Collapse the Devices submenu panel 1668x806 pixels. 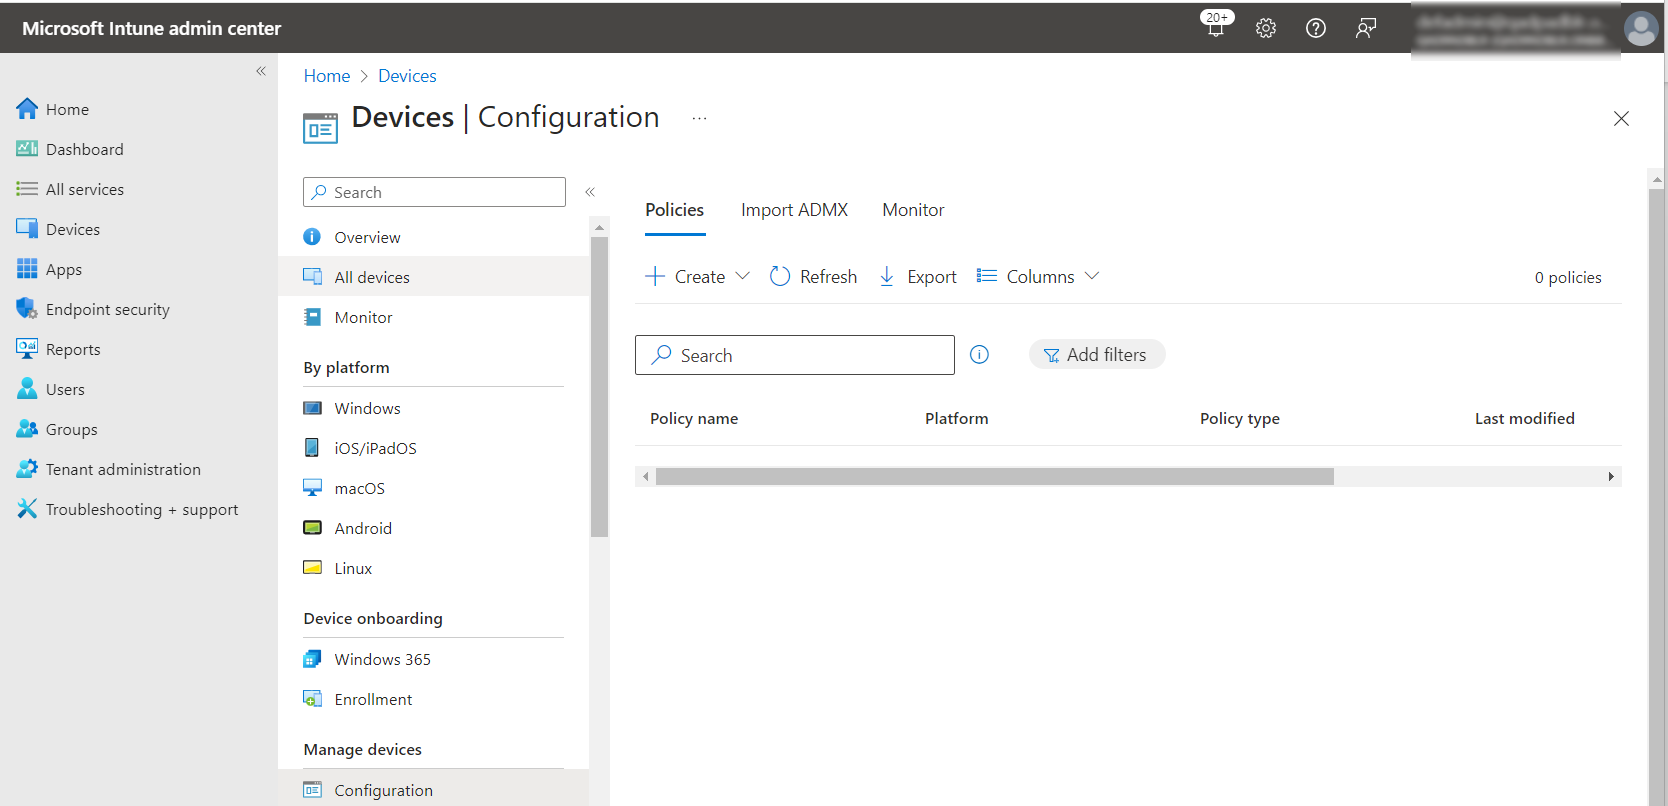tap(590, 192)
